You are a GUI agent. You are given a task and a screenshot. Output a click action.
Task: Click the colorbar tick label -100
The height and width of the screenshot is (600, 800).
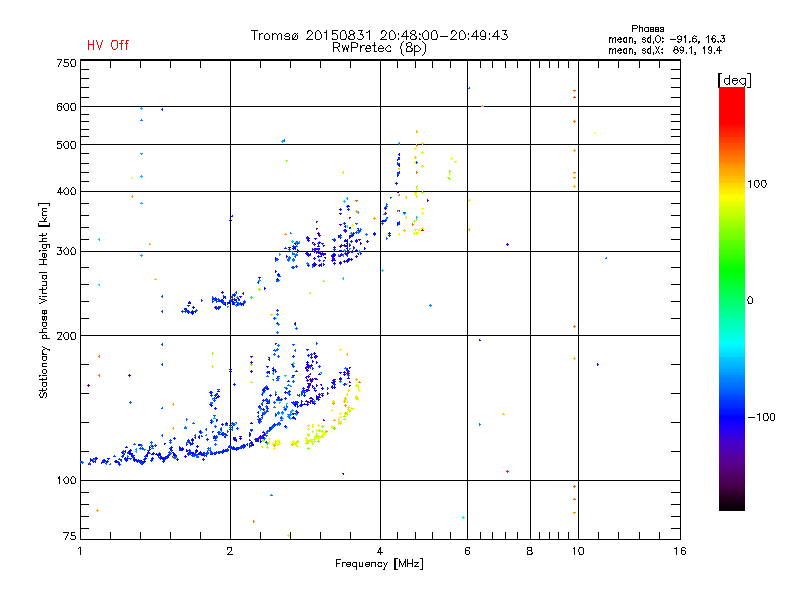[x=761, y=417]
